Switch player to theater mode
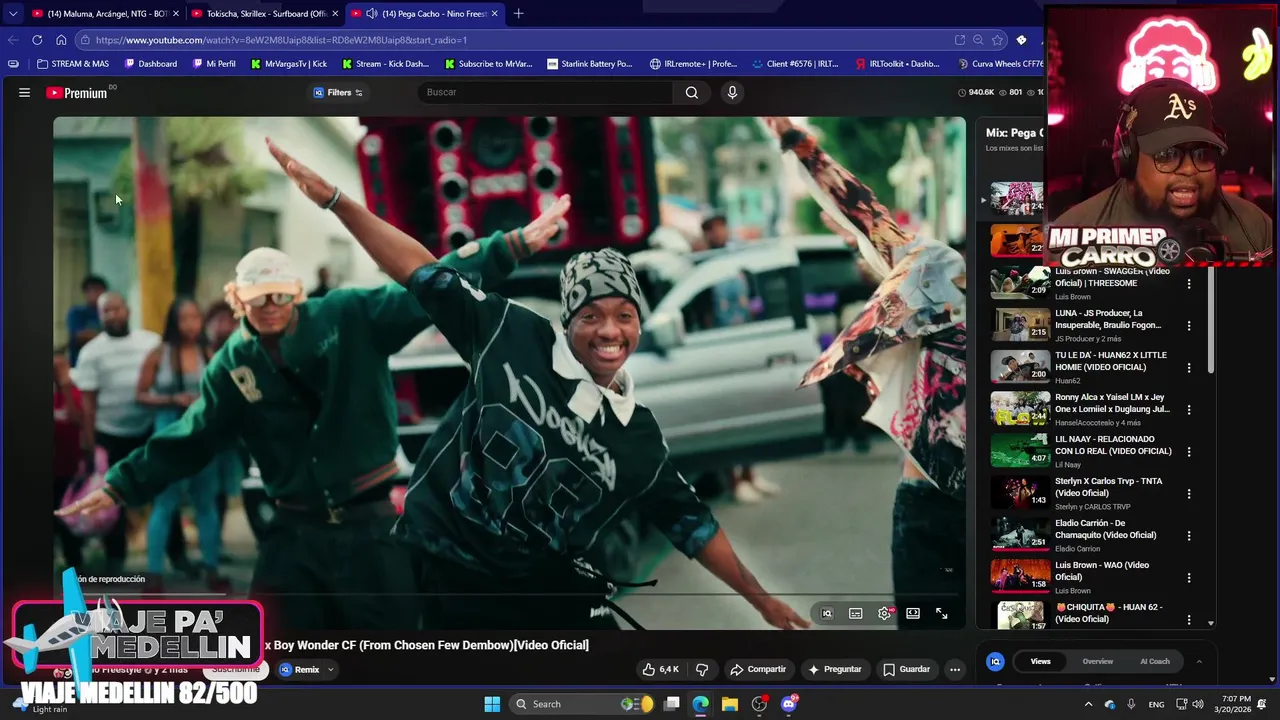This screenshot has width=1280, height=720. click(913, 613)
